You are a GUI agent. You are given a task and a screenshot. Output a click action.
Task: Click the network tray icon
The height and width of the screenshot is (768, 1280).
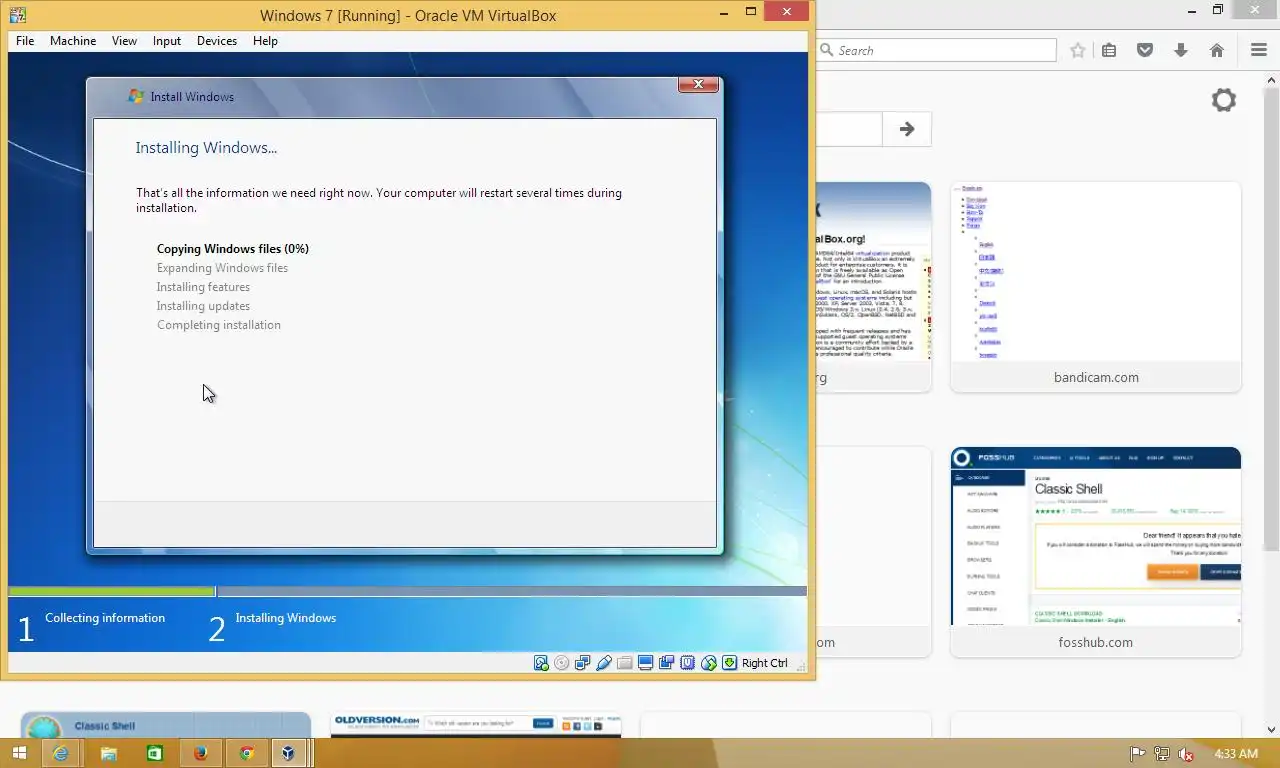pyautogui.click(x=1161, y=754)
